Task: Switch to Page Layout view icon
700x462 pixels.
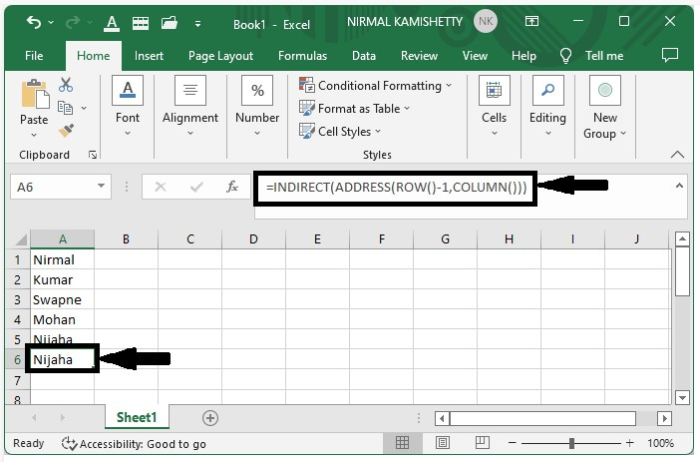Action: coord(442,442)
